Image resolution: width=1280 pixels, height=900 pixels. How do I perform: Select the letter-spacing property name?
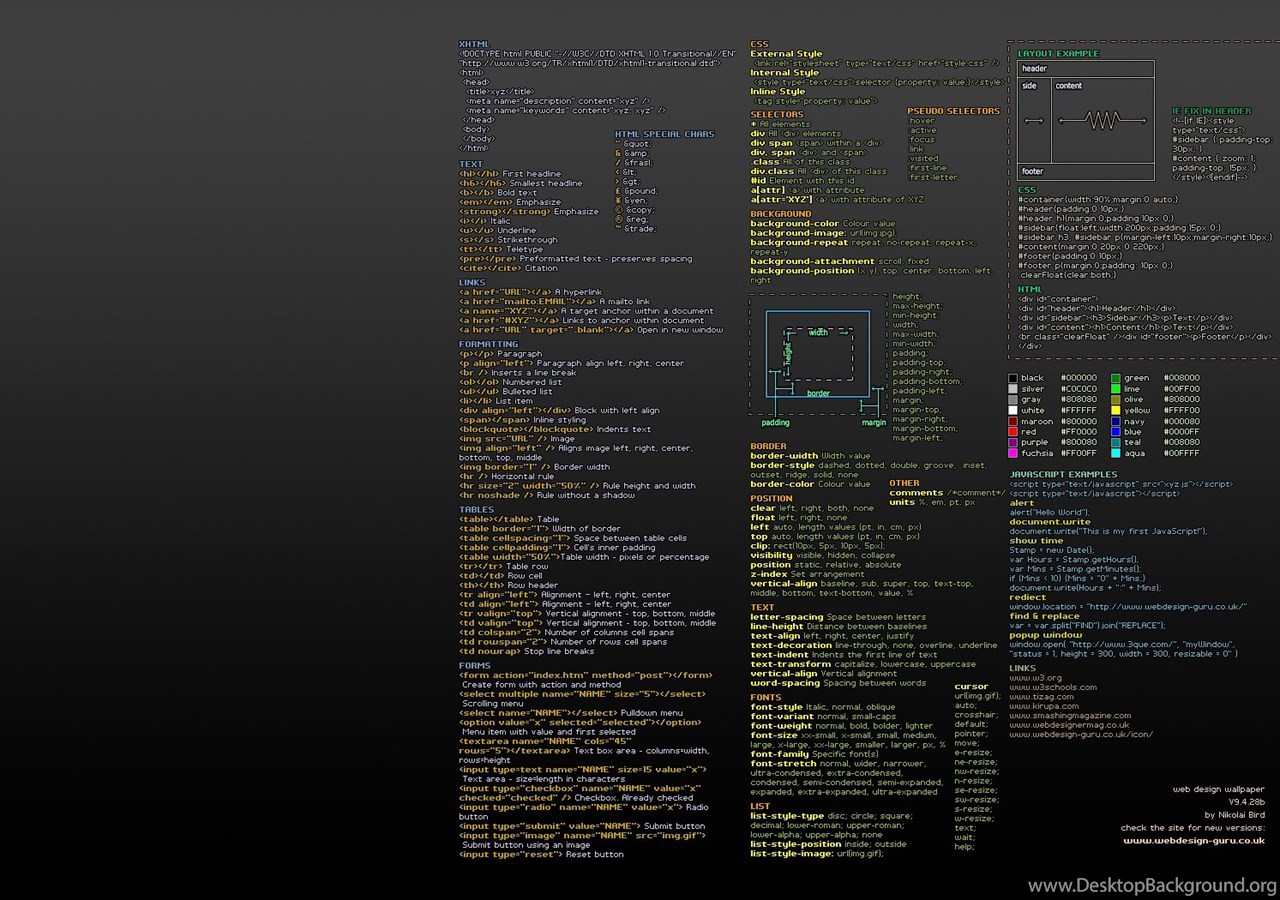[x=787, y=617]
